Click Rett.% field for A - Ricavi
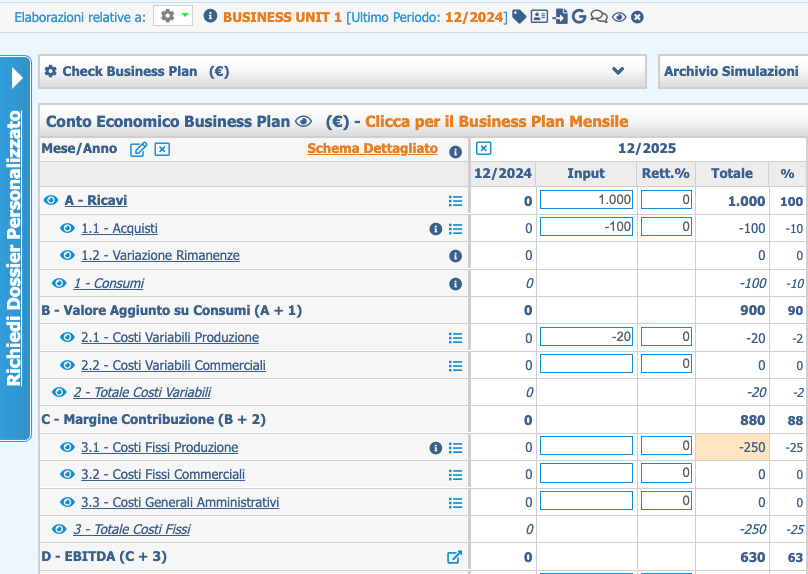Screen dimensions: 808x574 666,199
